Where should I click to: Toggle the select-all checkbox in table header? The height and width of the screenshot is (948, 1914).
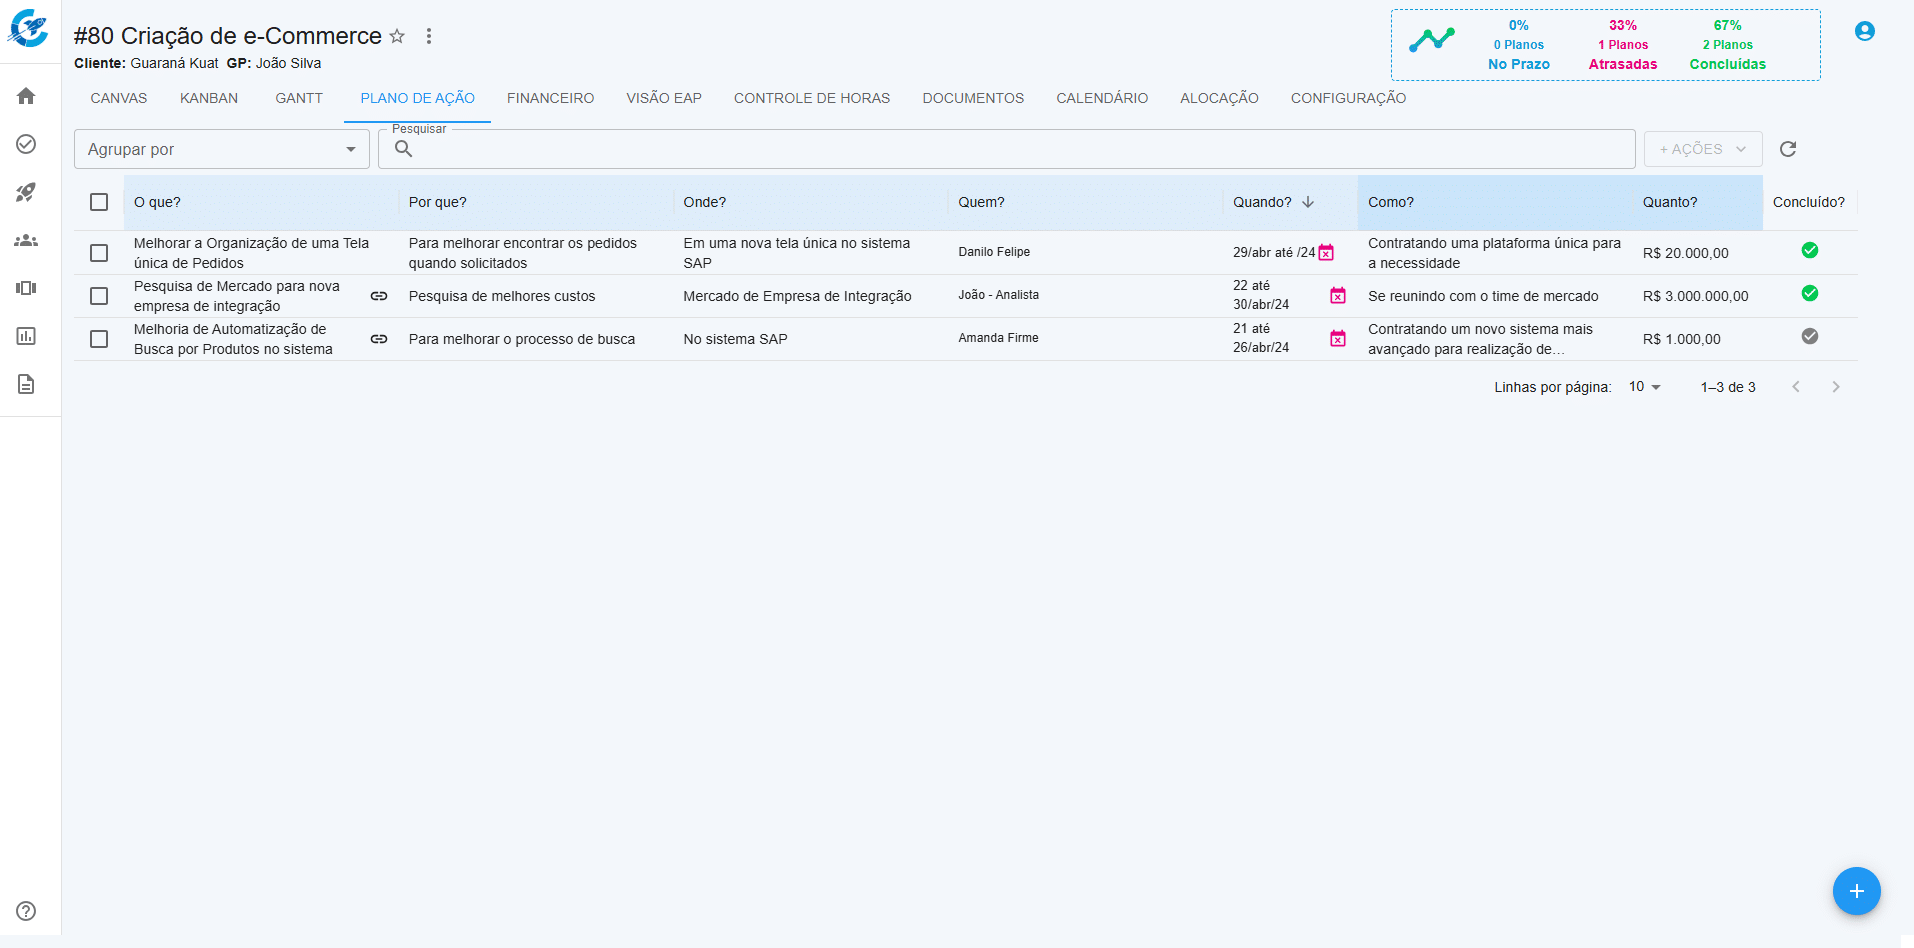(99, 202)
